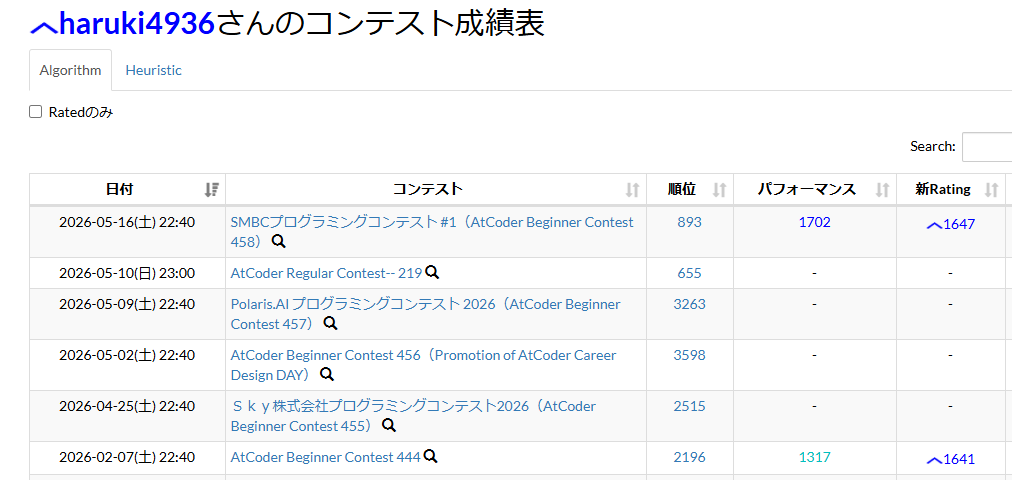Open rank 655 standings link
Screen dimensions: 1012x480
pos(689,274)
